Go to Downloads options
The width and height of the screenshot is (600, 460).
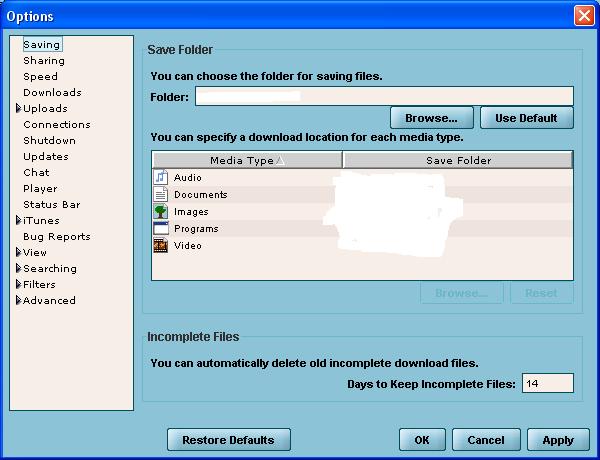click(x=52, y=93)
